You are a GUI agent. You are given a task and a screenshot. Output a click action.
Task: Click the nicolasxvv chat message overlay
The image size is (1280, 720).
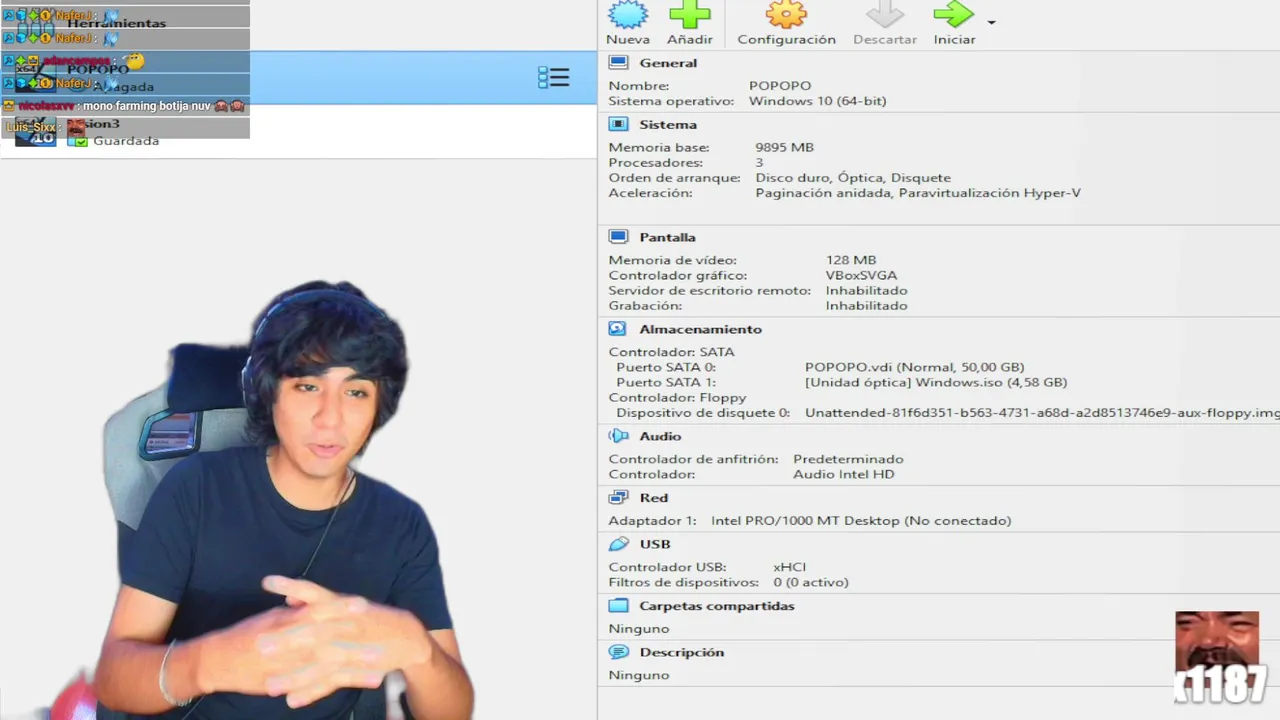(x=125, y=105)
